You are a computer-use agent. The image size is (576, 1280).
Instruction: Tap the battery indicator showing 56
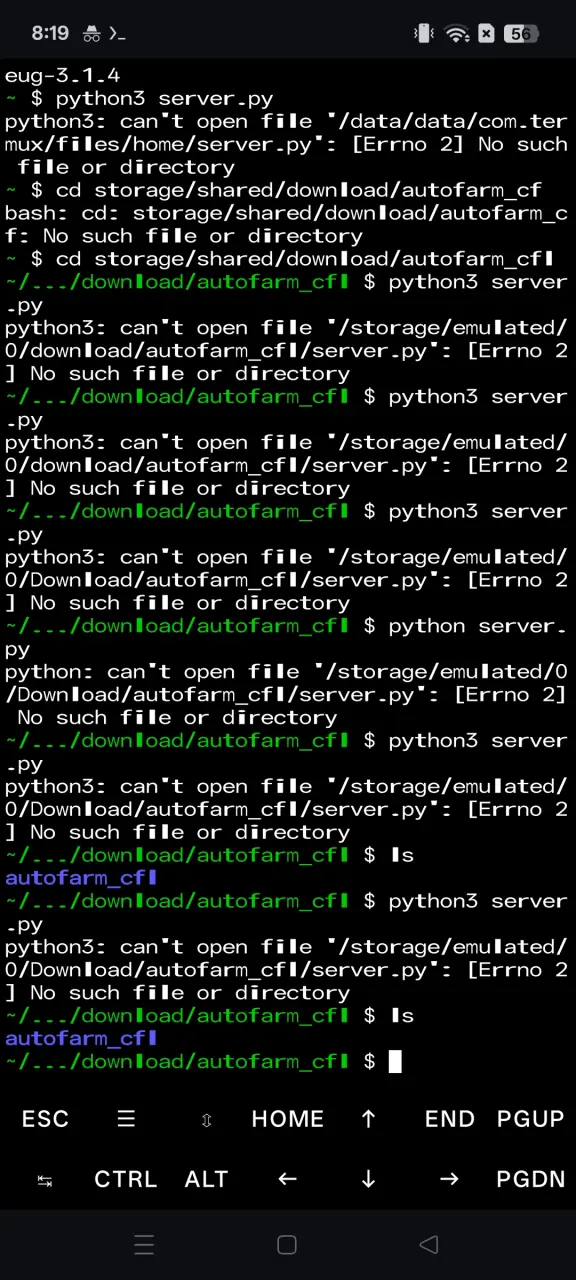coord(522,34)
